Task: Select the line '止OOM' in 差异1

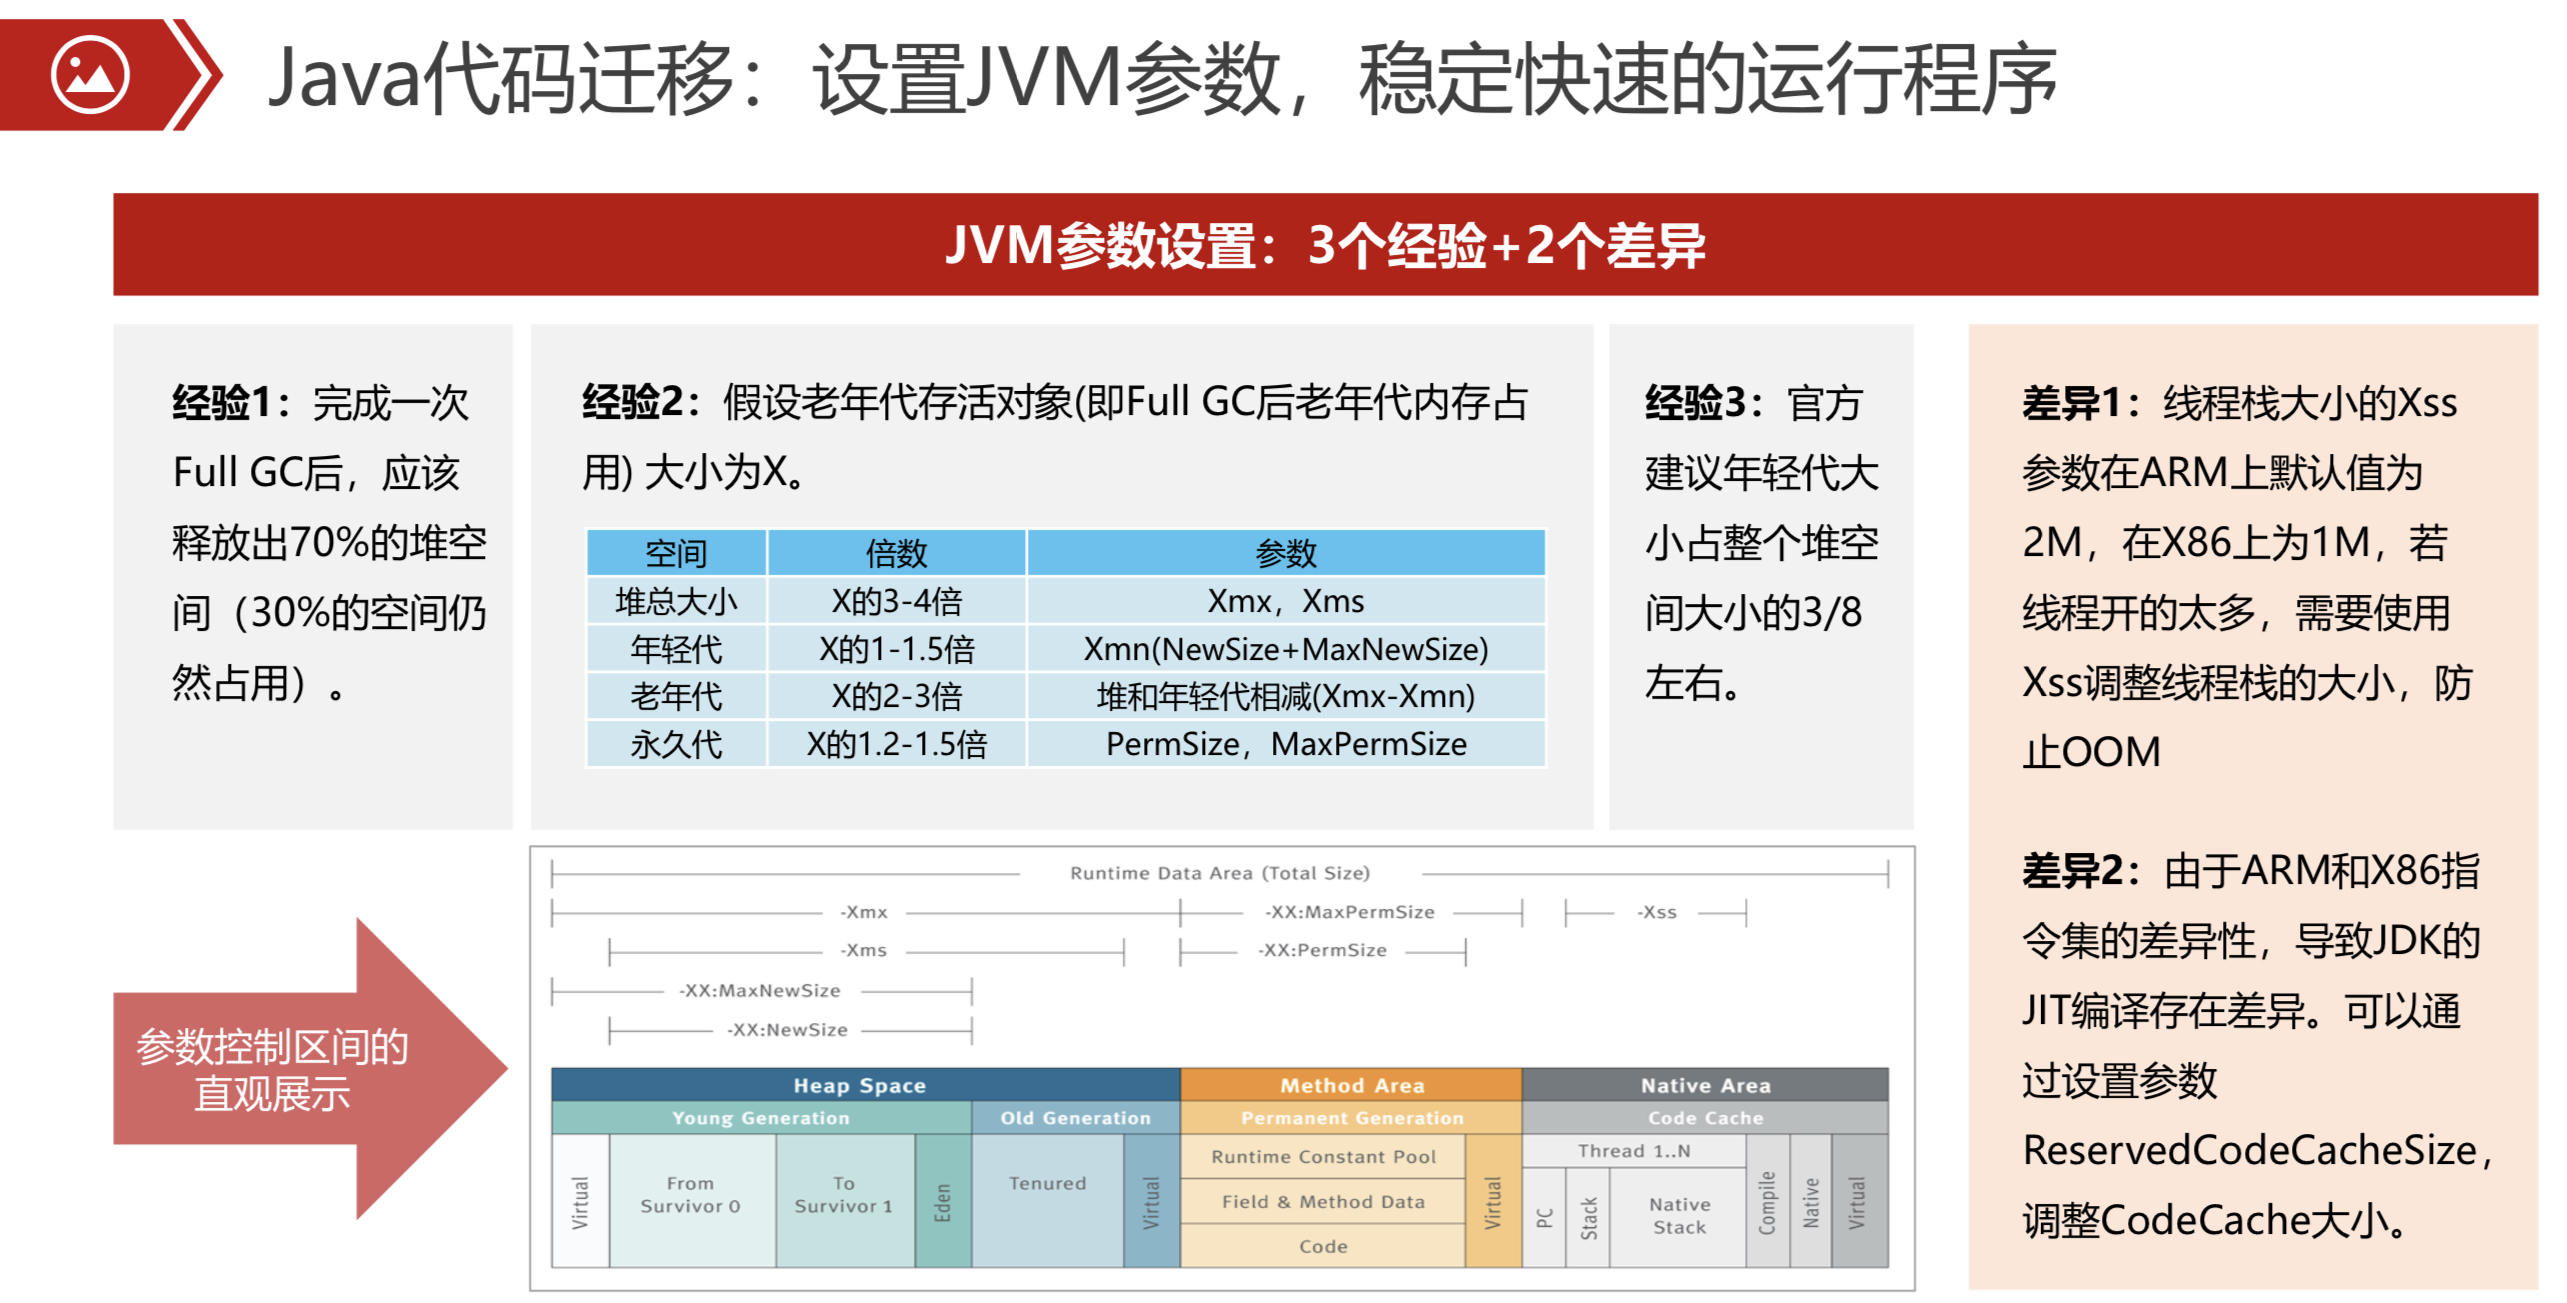Action: tap(2090, 752)
